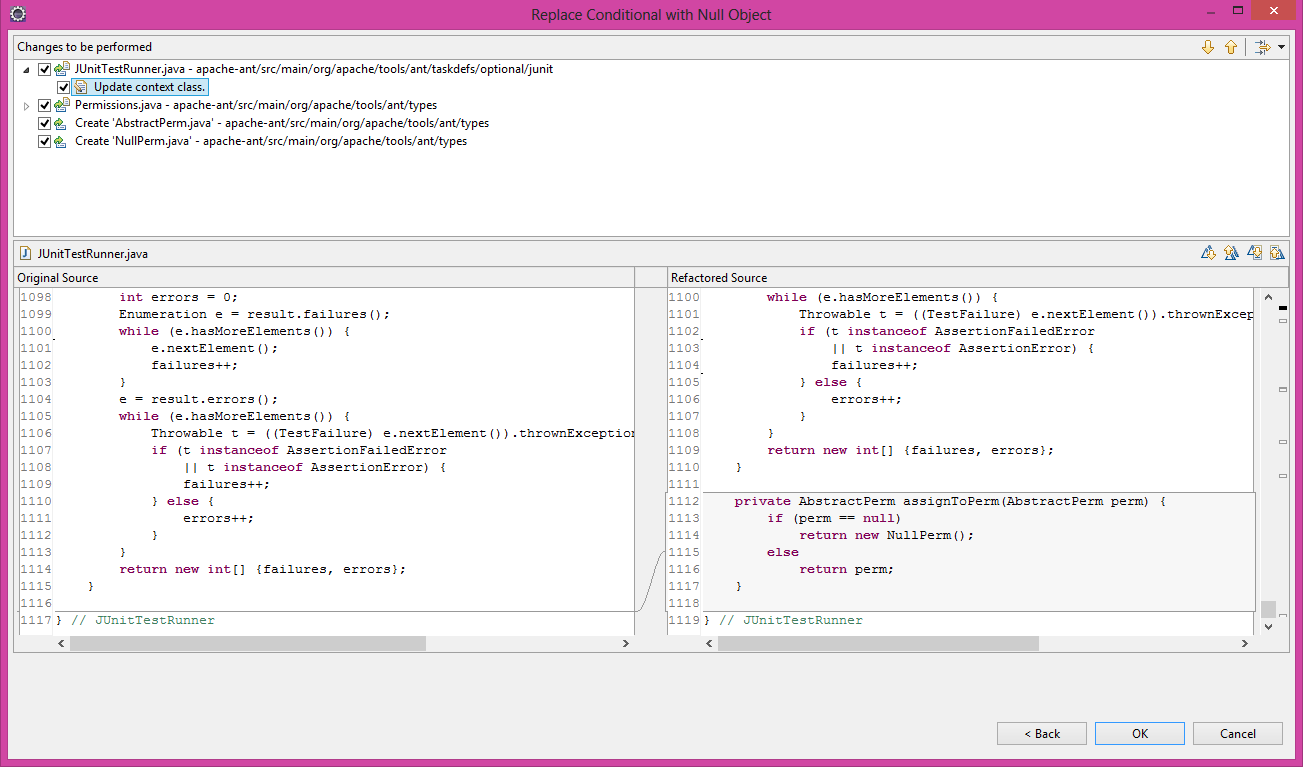Click line number 1098 in Original Source
1305x770 pixels.
[35, 297]
